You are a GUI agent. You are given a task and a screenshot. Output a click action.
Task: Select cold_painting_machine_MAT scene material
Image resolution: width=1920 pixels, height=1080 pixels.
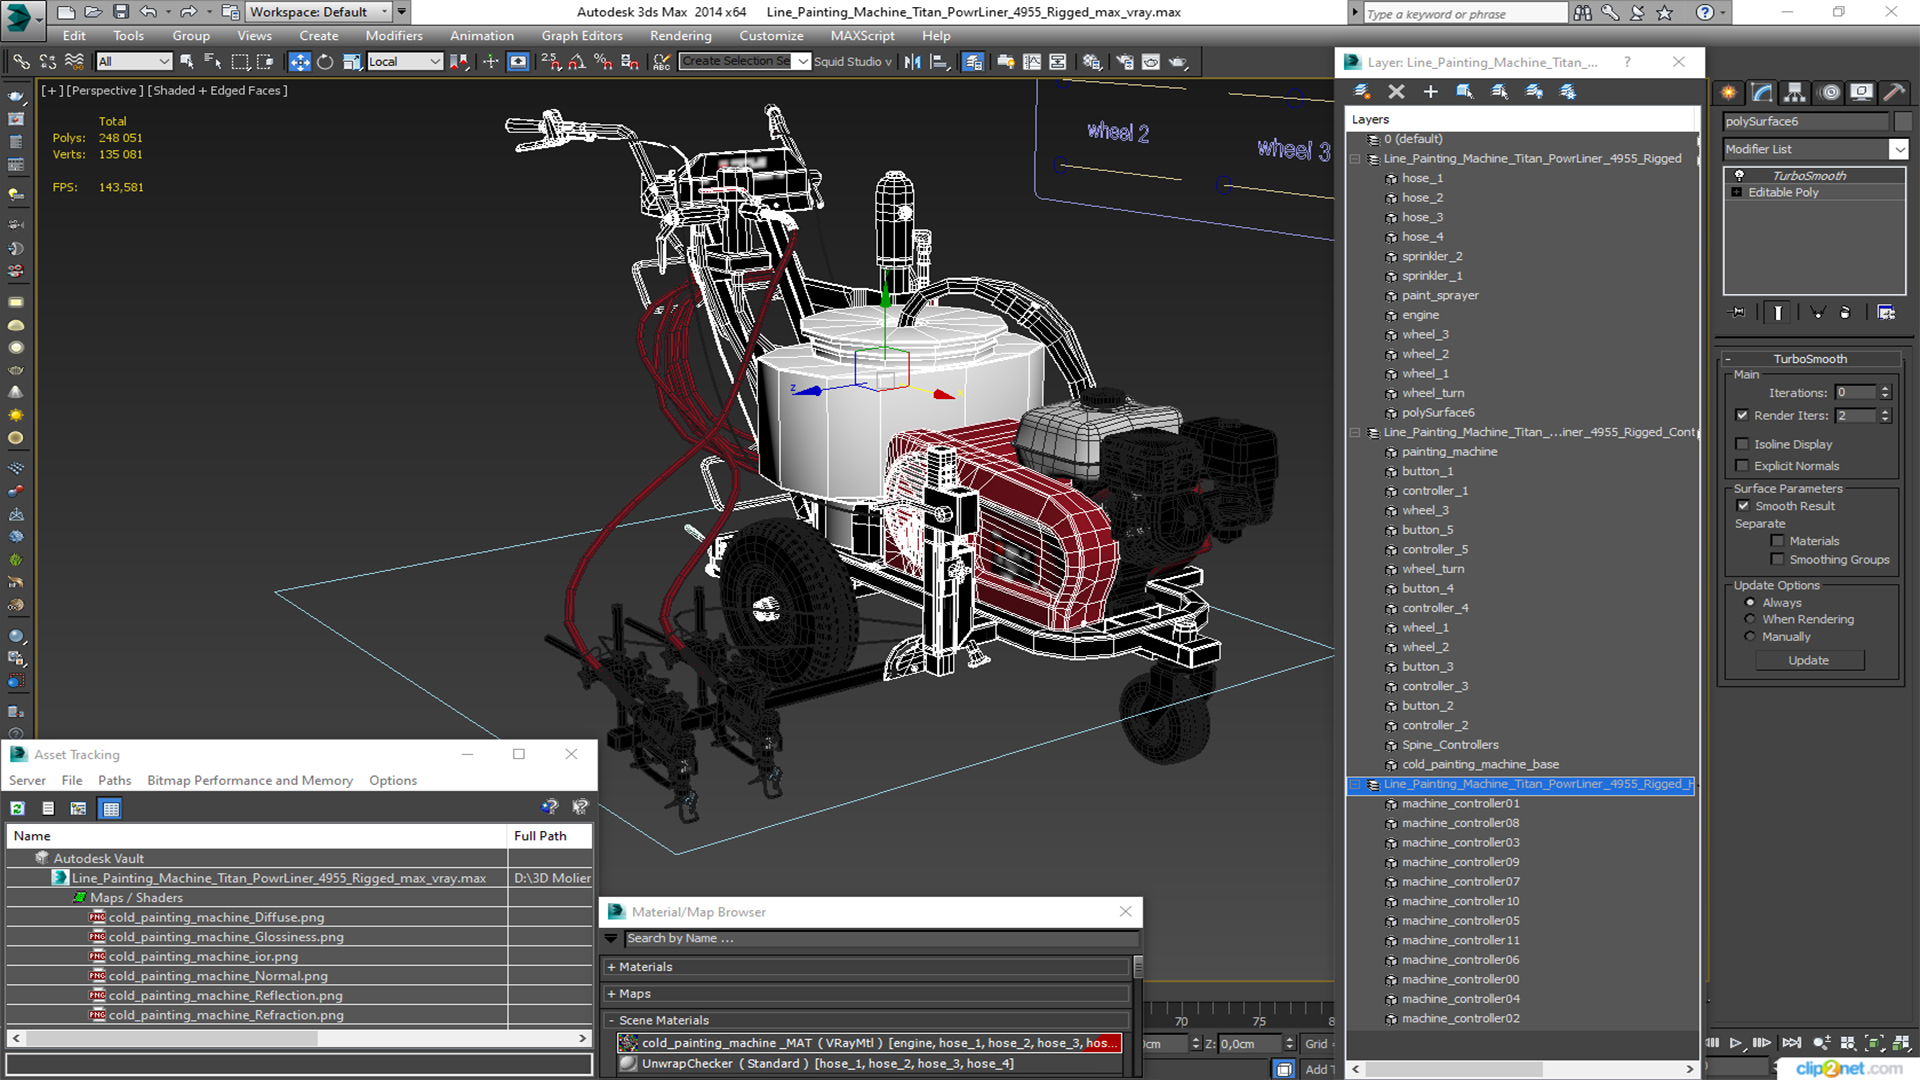pos(868,1043)
